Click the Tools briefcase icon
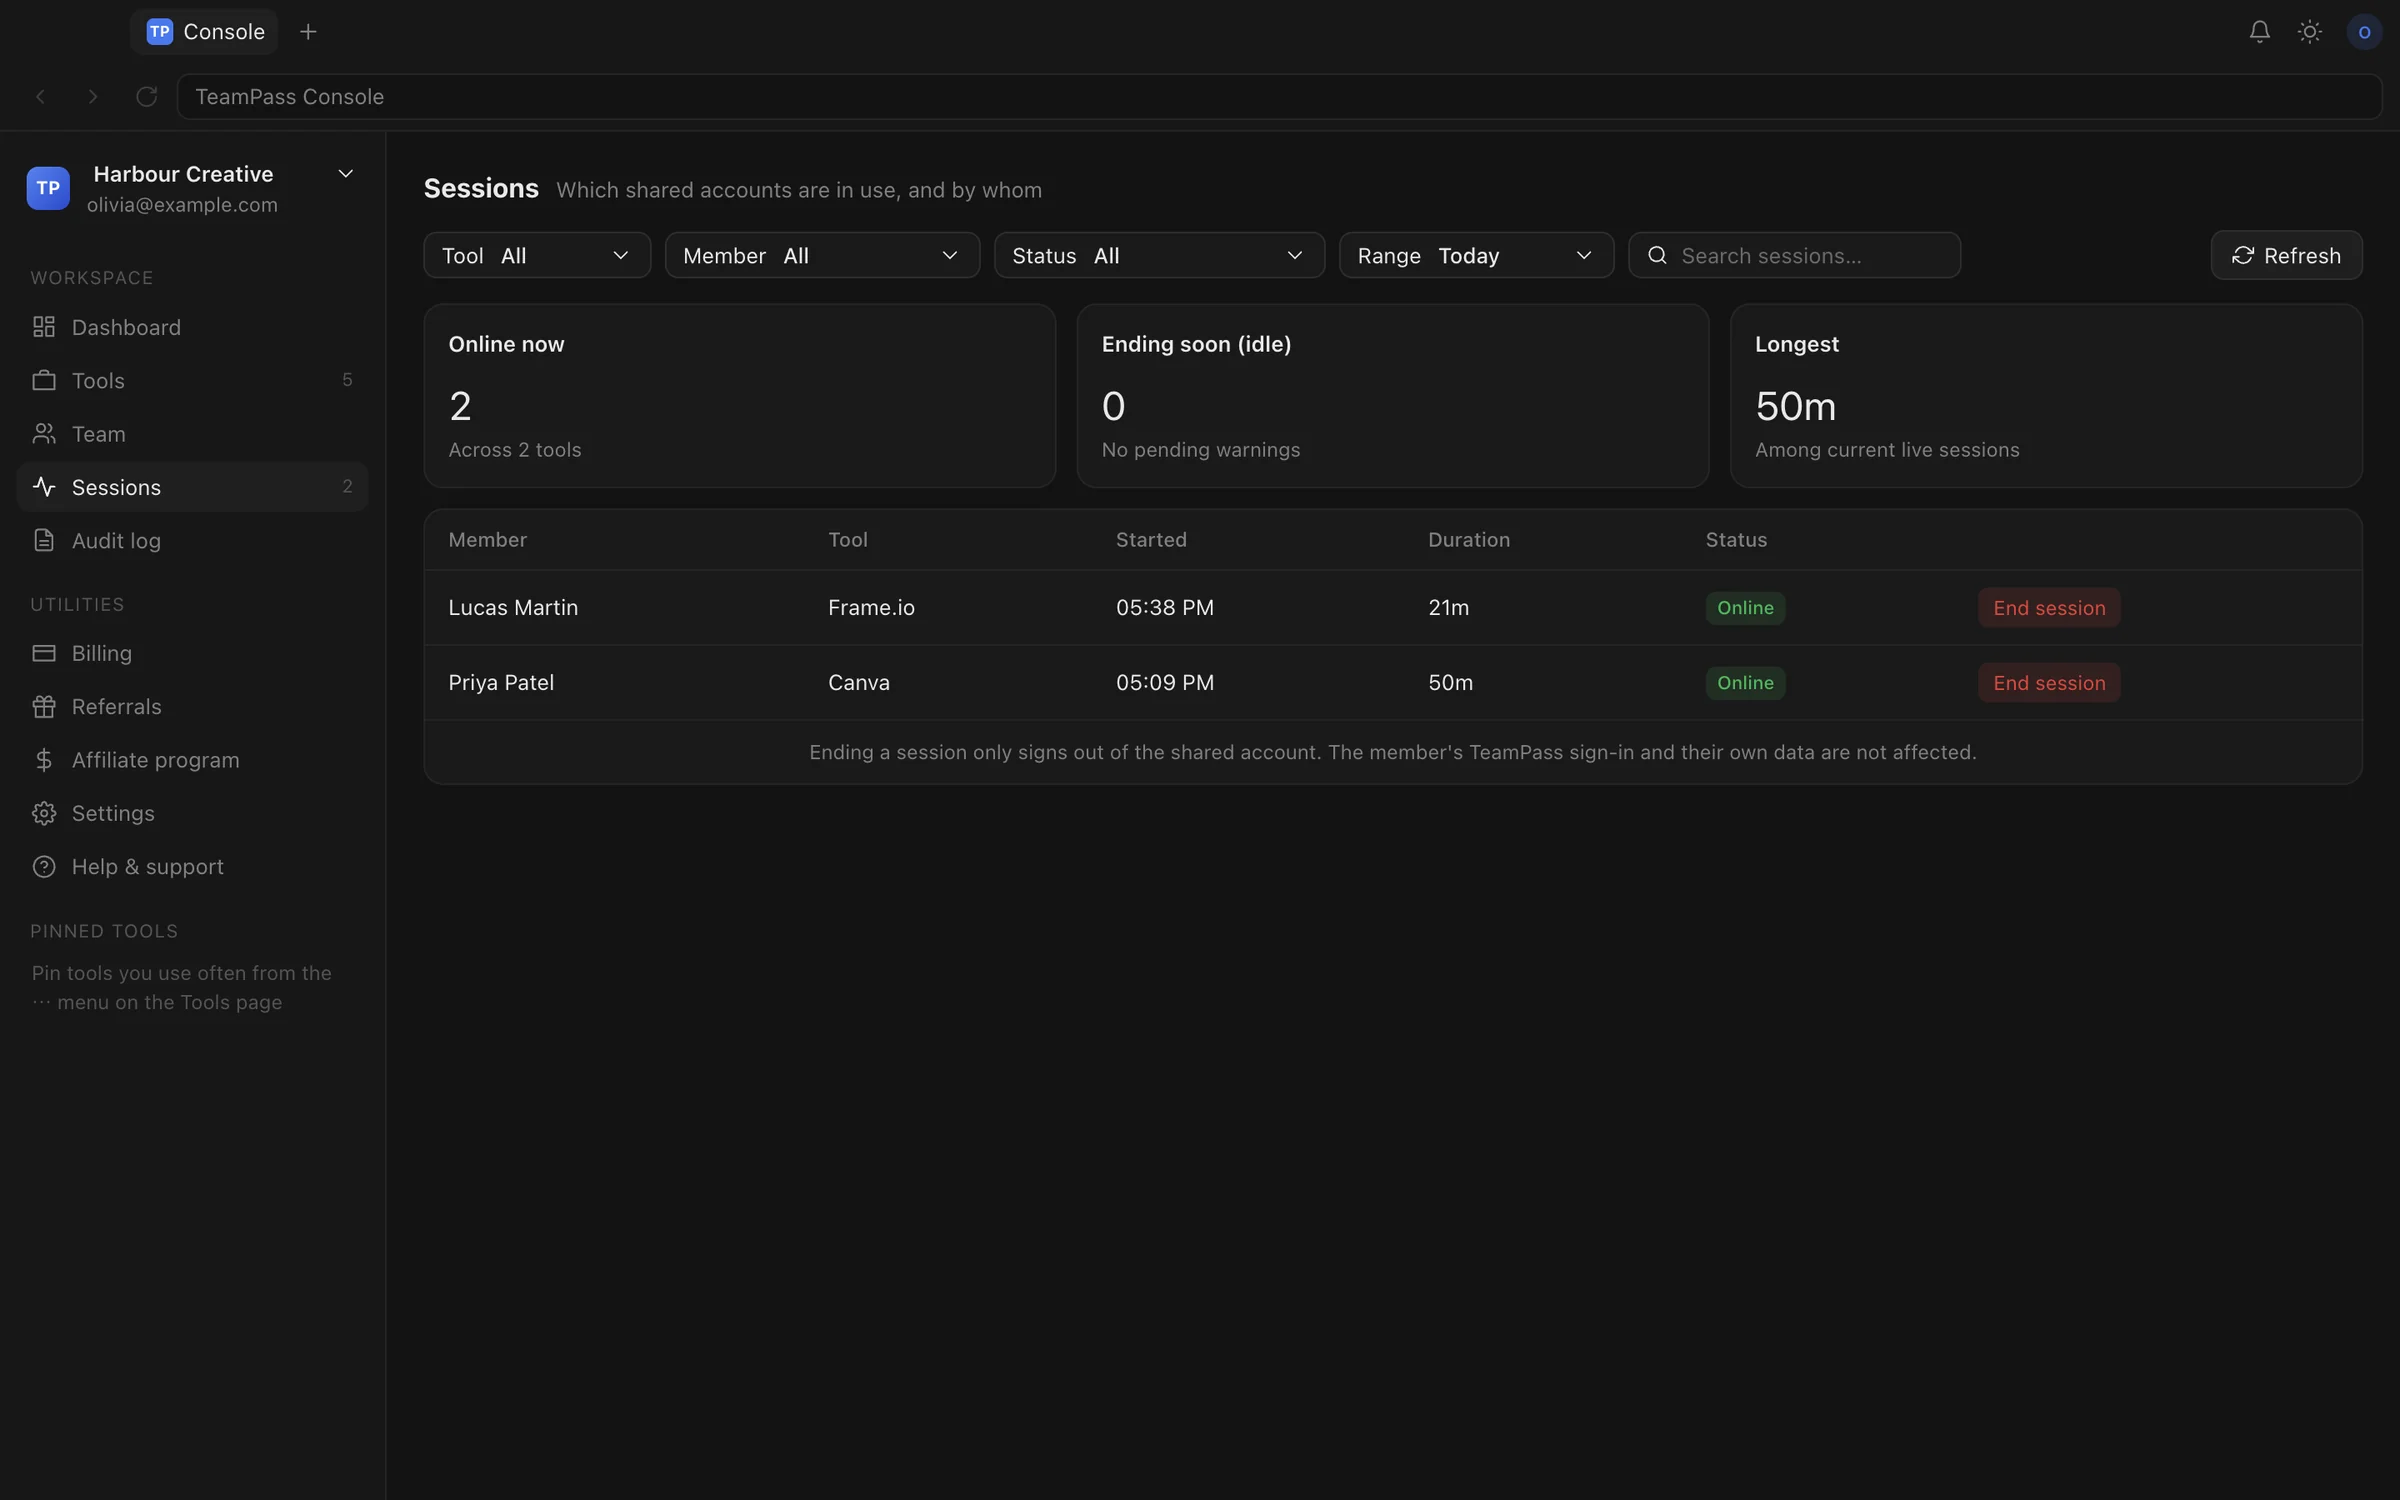2400x1500 pixels. coord(44,380)
